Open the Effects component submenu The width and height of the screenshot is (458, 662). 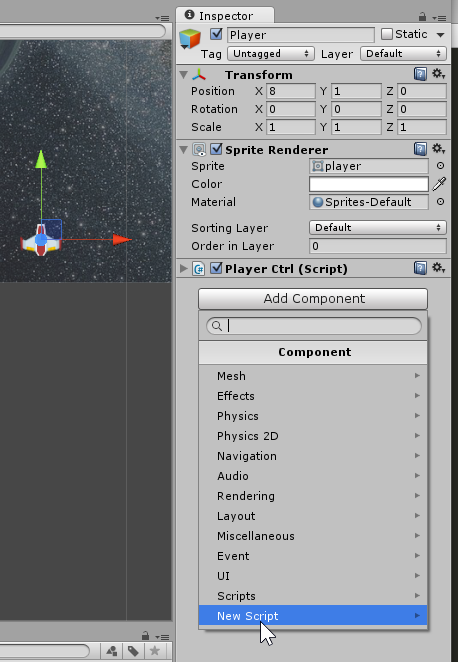pyautogui.click(x=313, y=396)
